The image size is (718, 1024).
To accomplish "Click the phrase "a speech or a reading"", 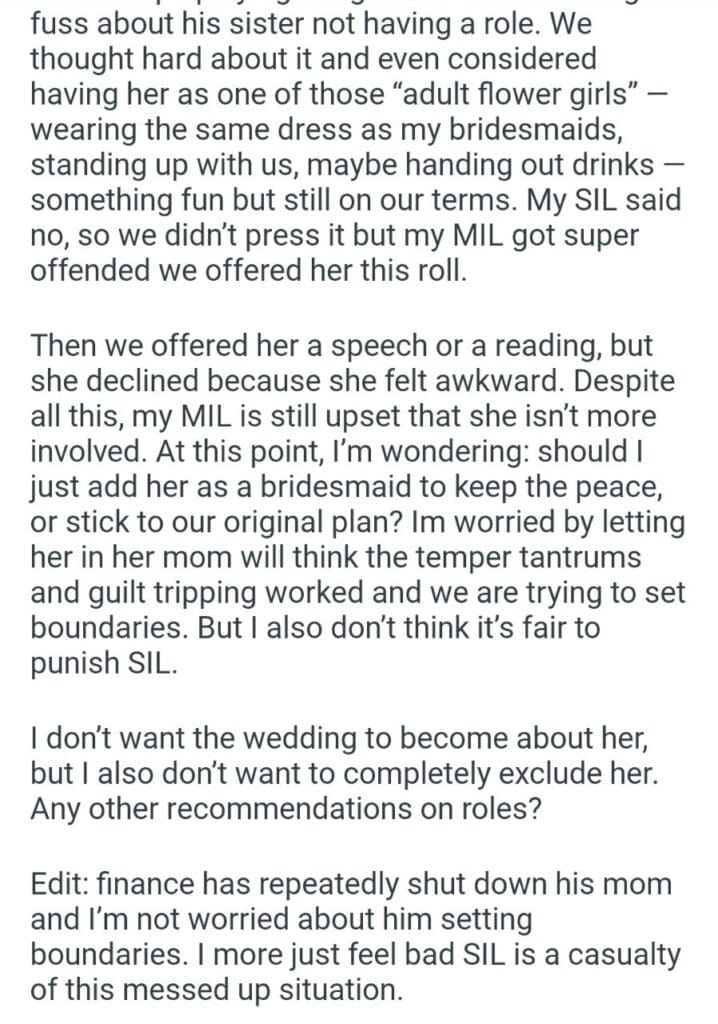I will (440, 346).
